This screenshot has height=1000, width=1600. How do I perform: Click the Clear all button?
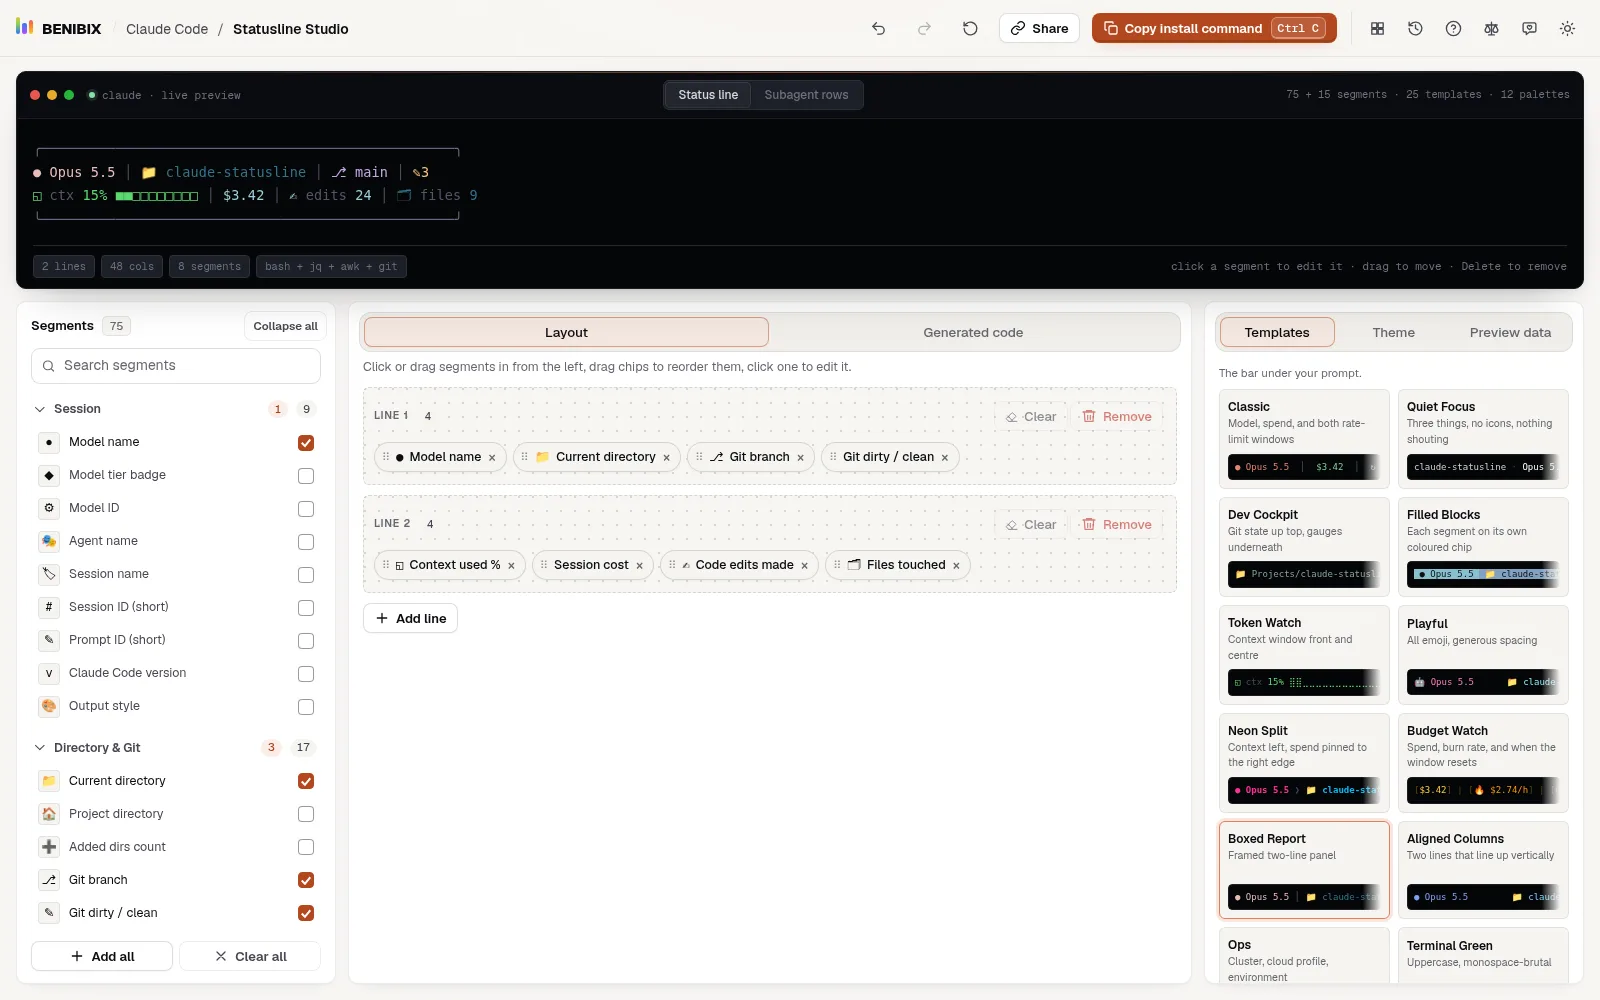[x=250, y=957]
